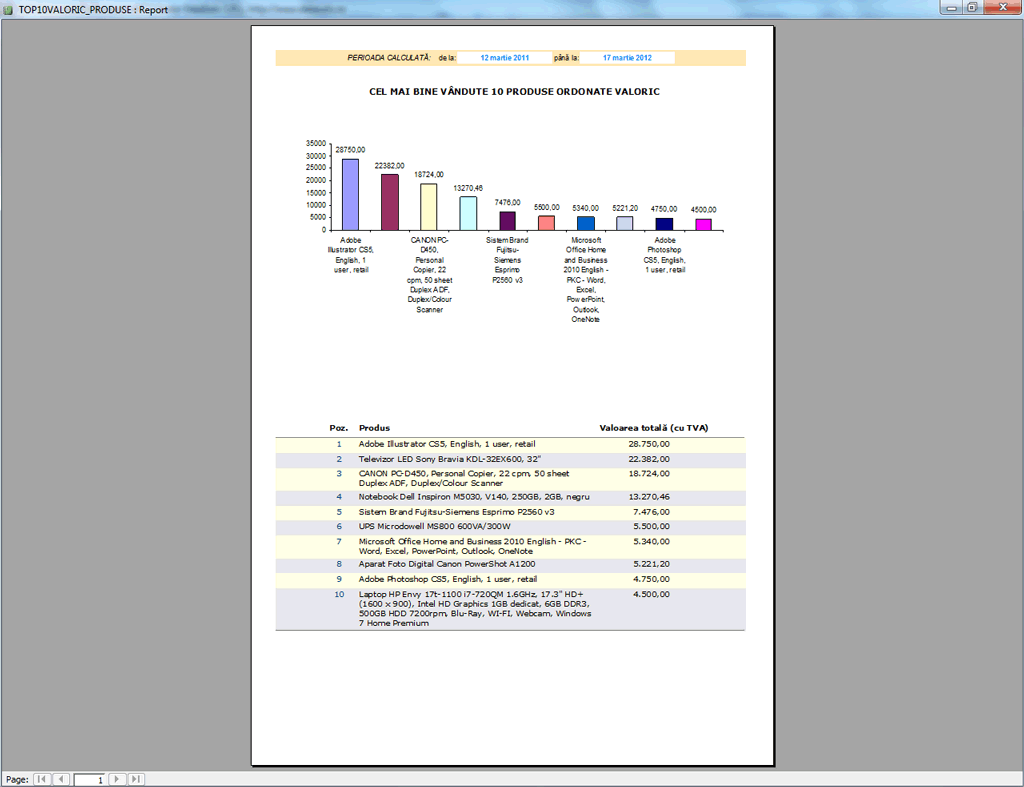
Task: Click the 4500,00 chart bar
Action: point(703,225)
